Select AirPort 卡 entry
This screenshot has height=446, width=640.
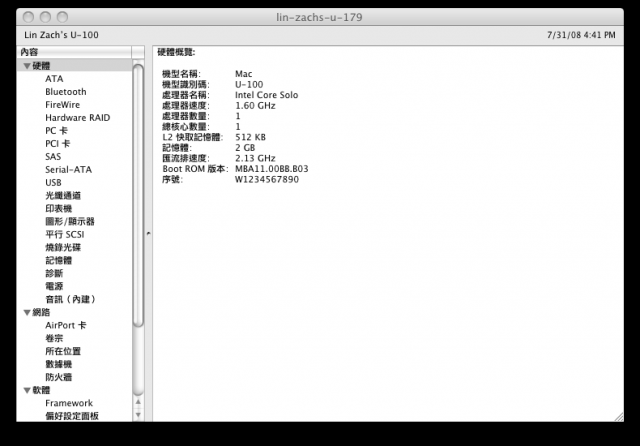[x=66, y=326]
